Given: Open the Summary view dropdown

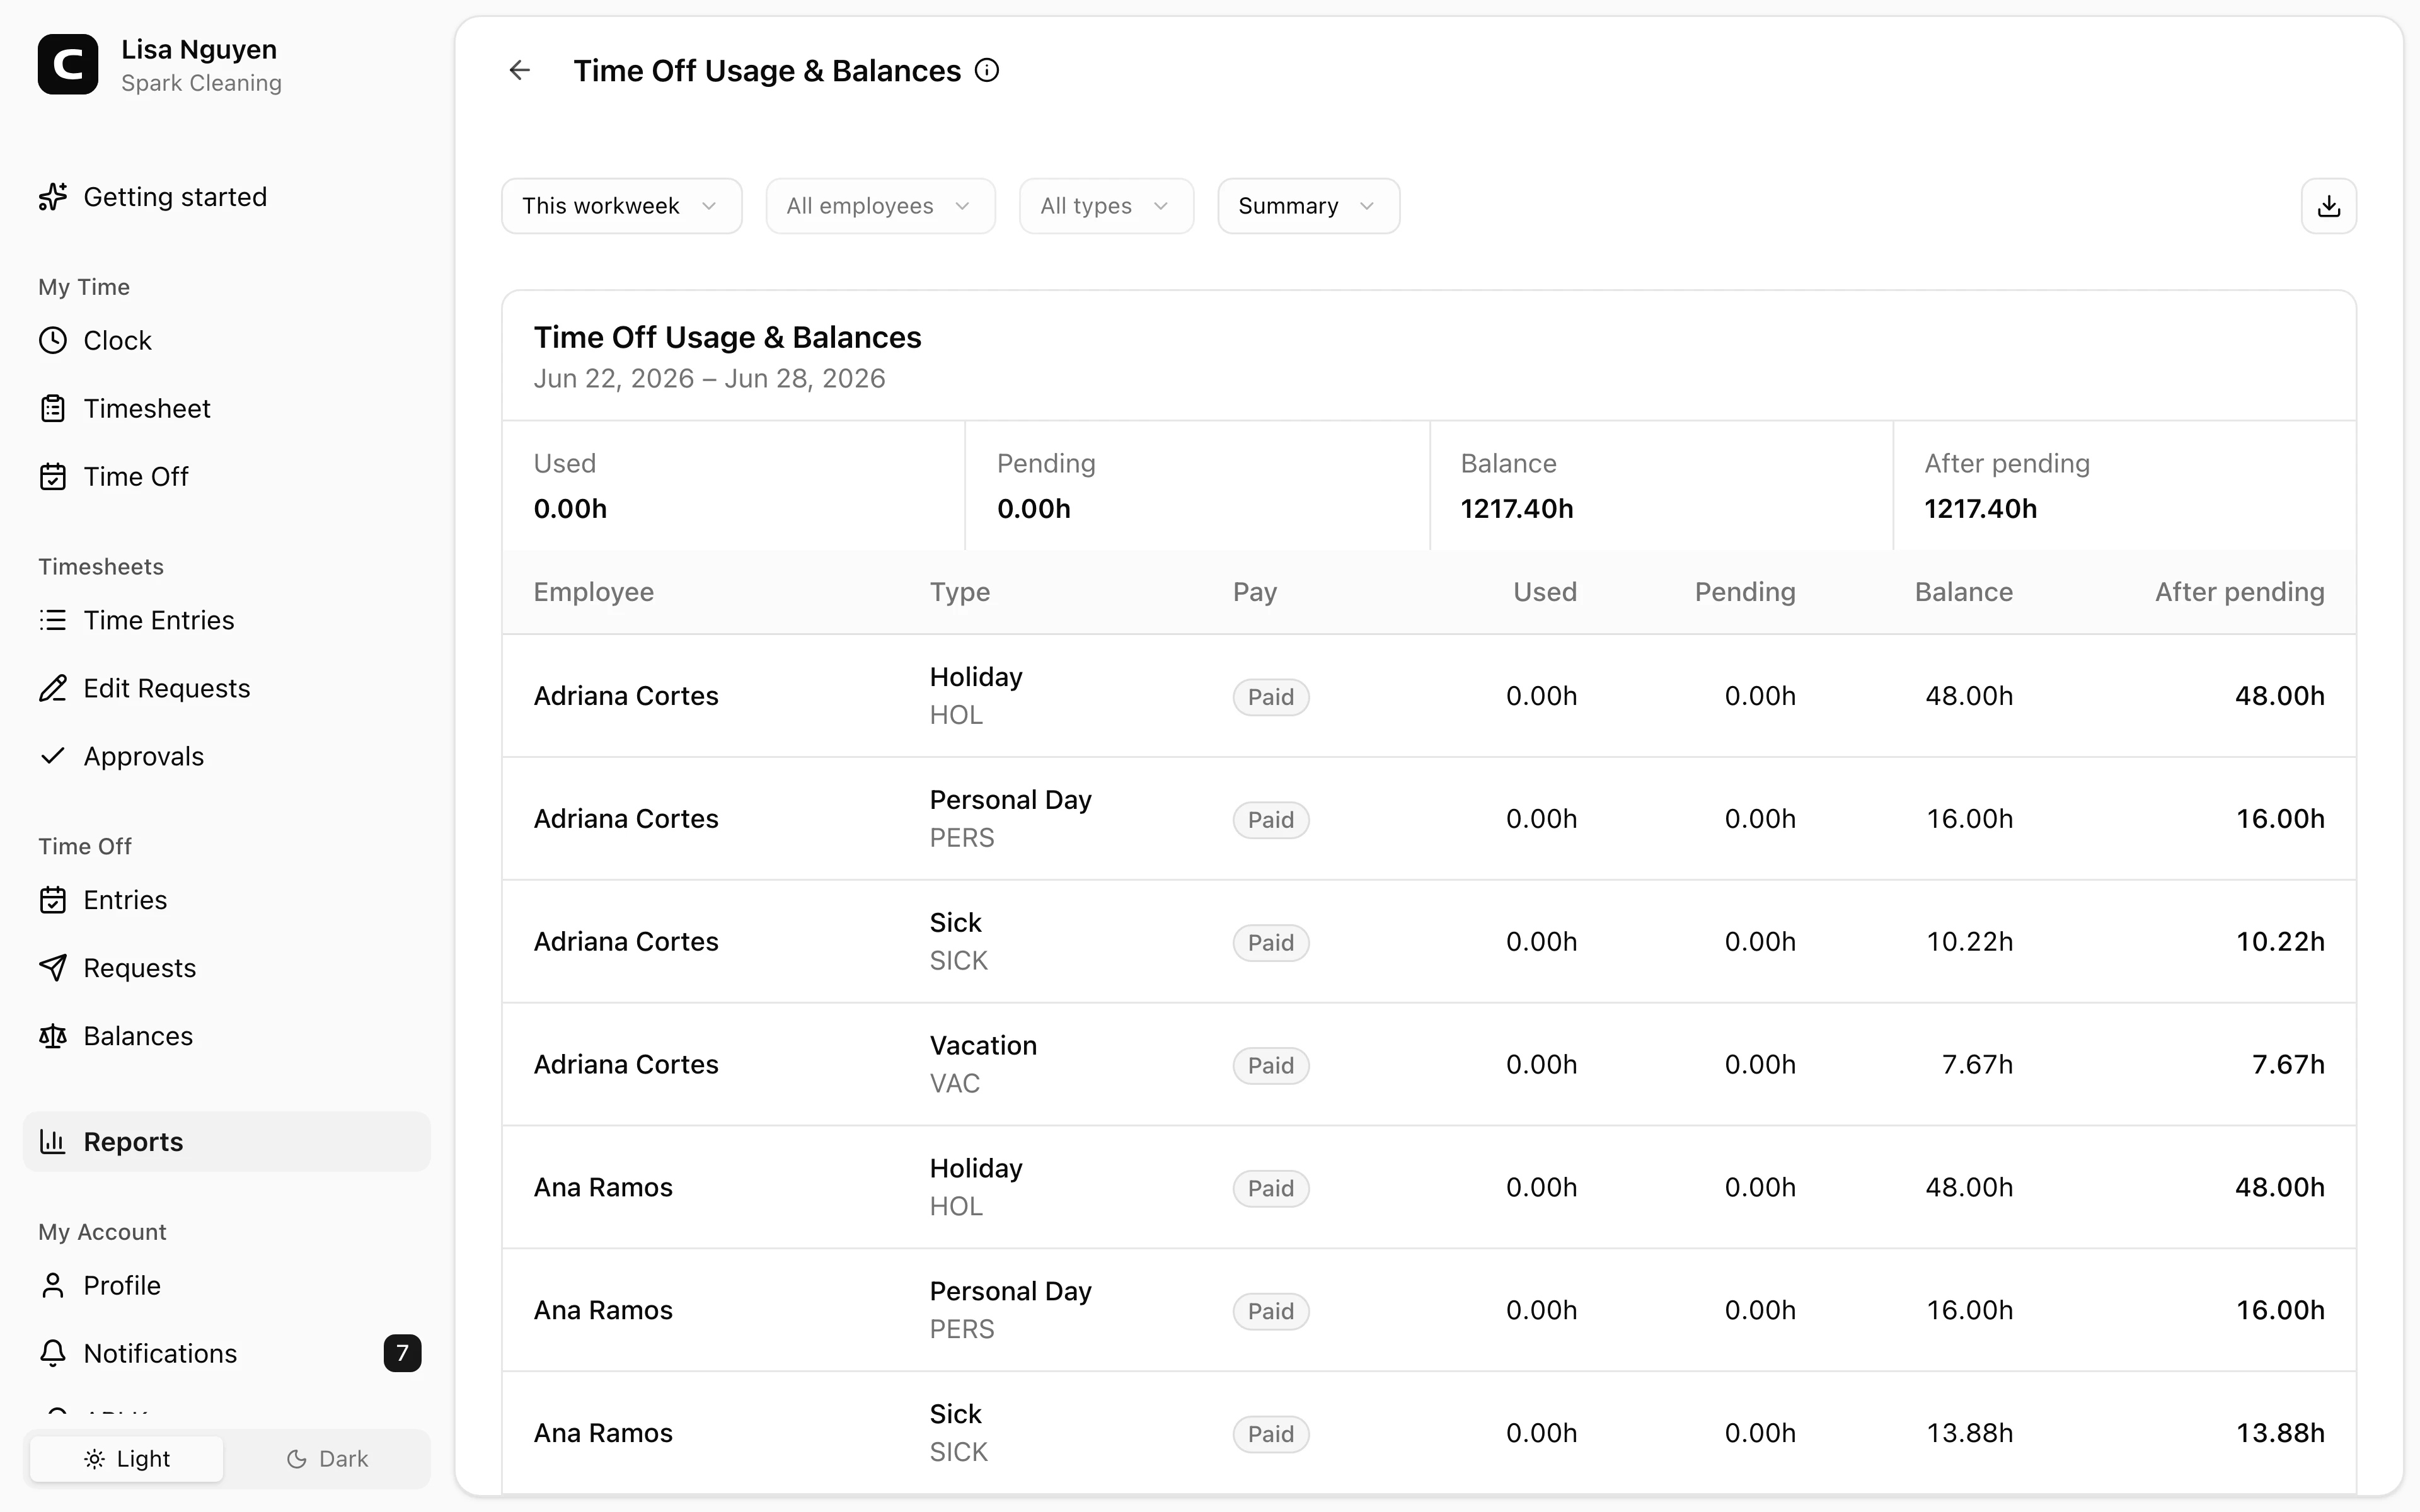Looking at the screenshot, I should point(1308,206).
